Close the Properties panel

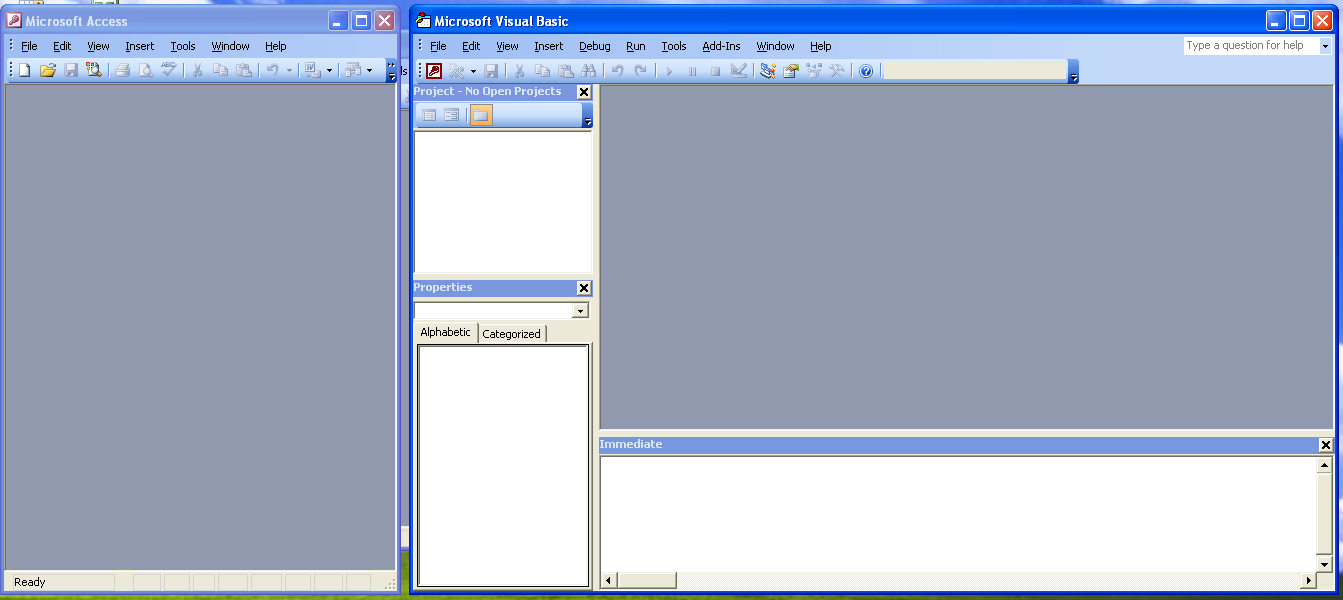click(584, 288)
